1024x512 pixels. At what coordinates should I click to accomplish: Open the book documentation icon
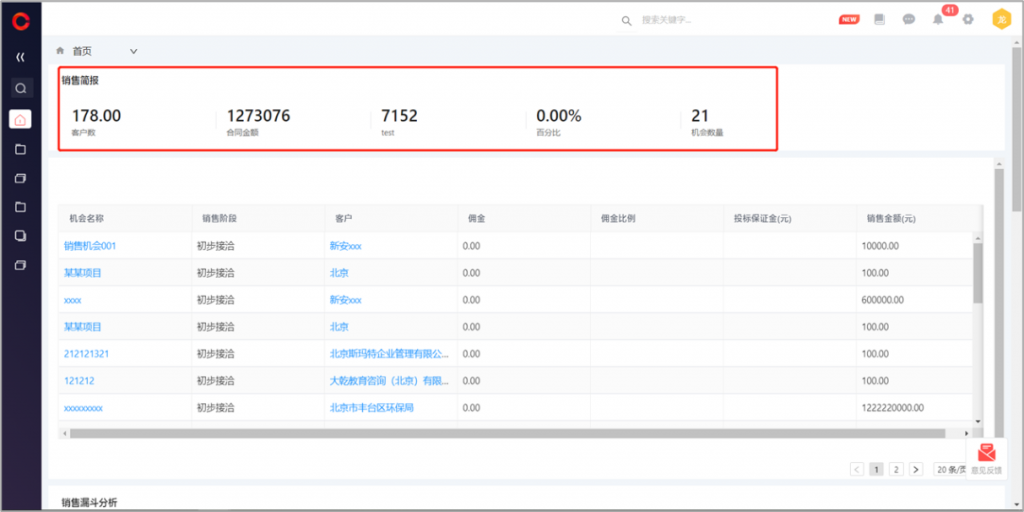pos(880,19)
